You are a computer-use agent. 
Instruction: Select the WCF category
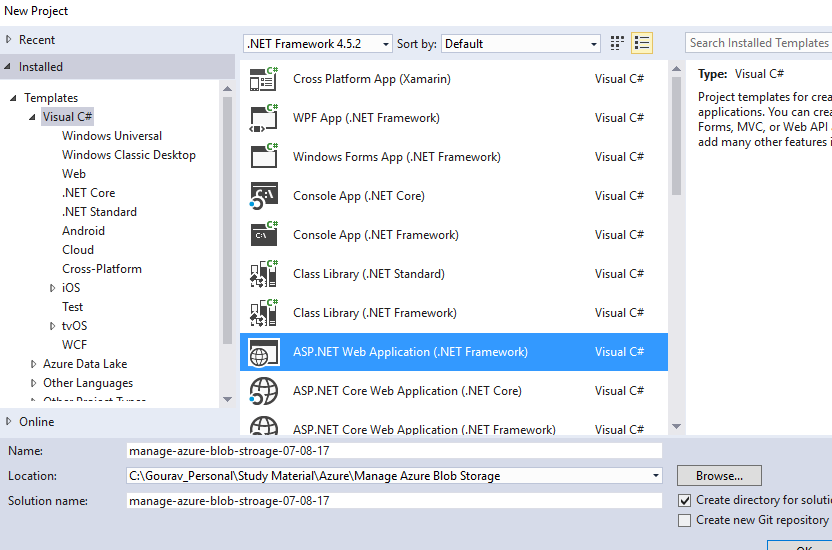(x=74, y=345)
